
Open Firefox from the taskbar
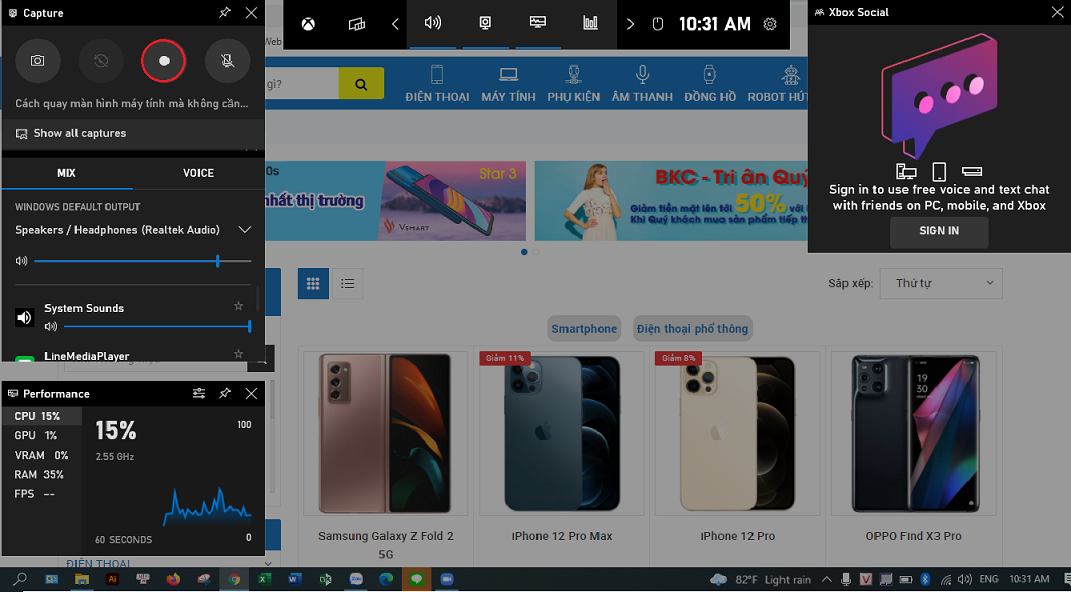[x=173, y=579]
